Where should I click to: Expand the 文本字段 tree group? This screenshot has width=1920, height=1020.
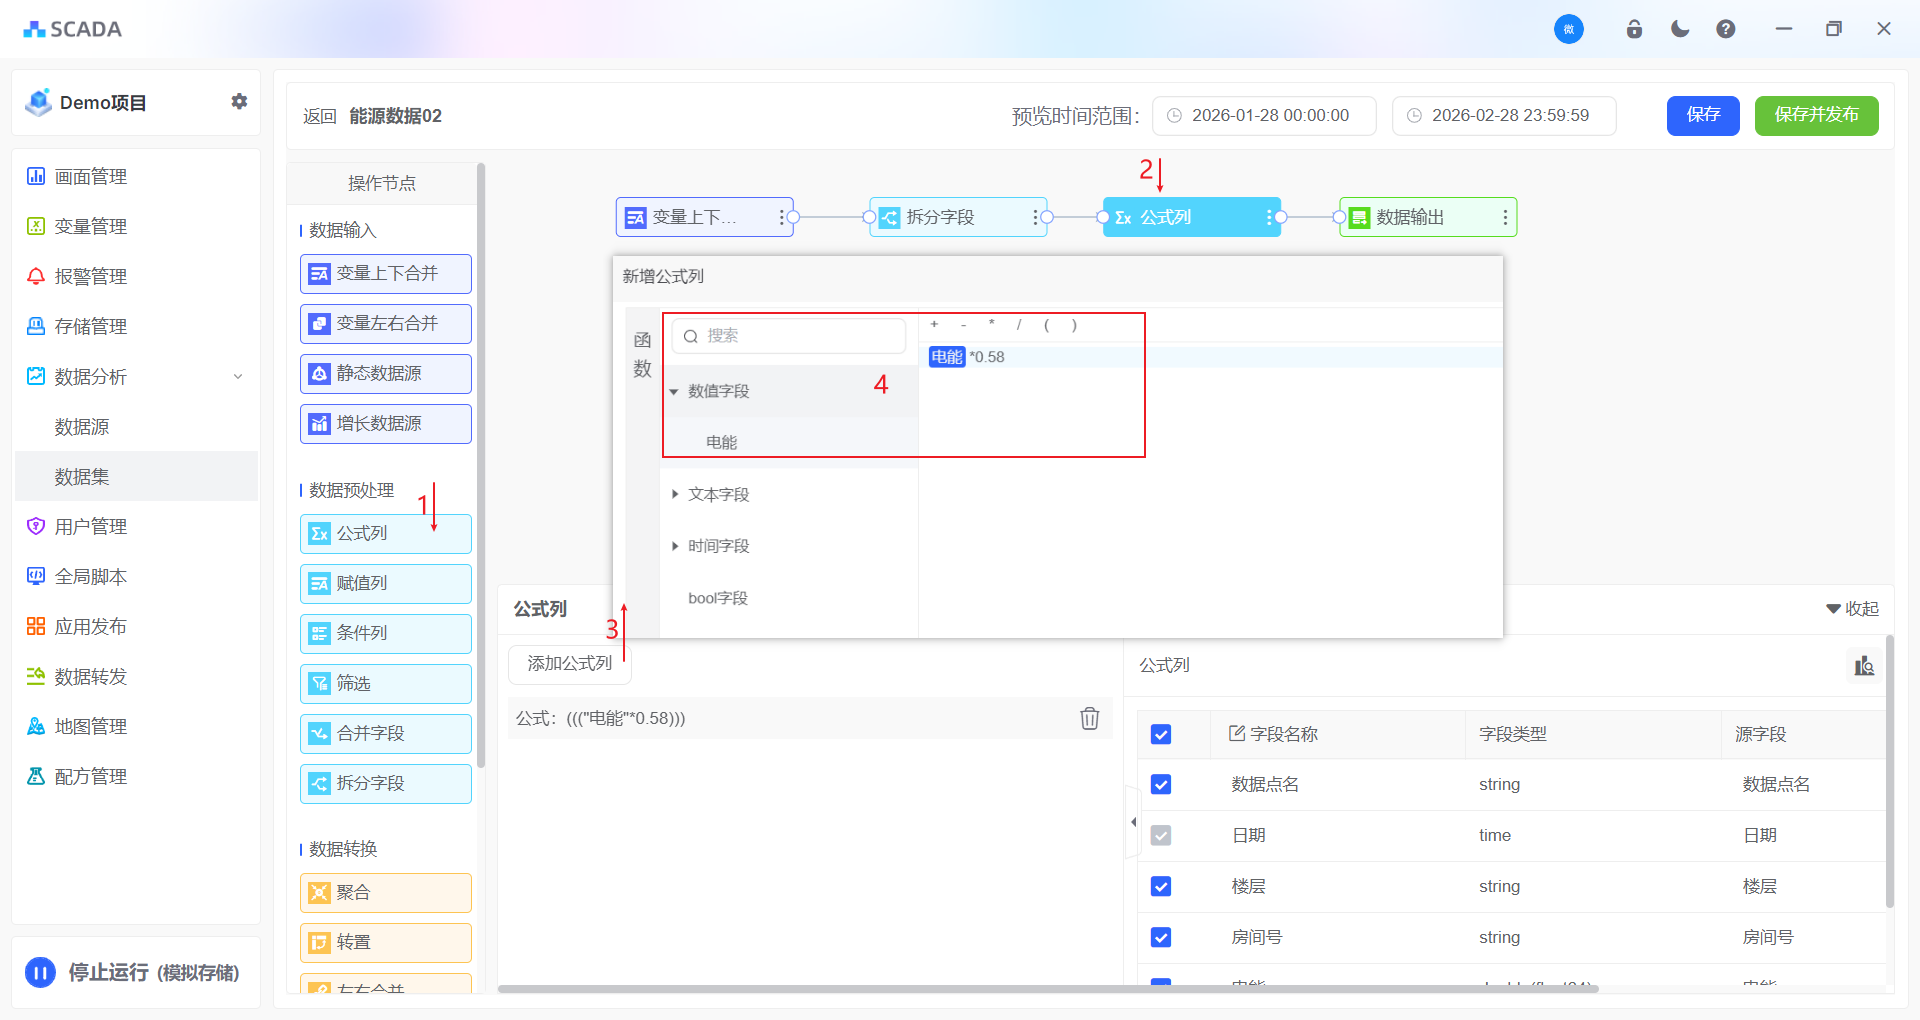[x=675, y=494]
